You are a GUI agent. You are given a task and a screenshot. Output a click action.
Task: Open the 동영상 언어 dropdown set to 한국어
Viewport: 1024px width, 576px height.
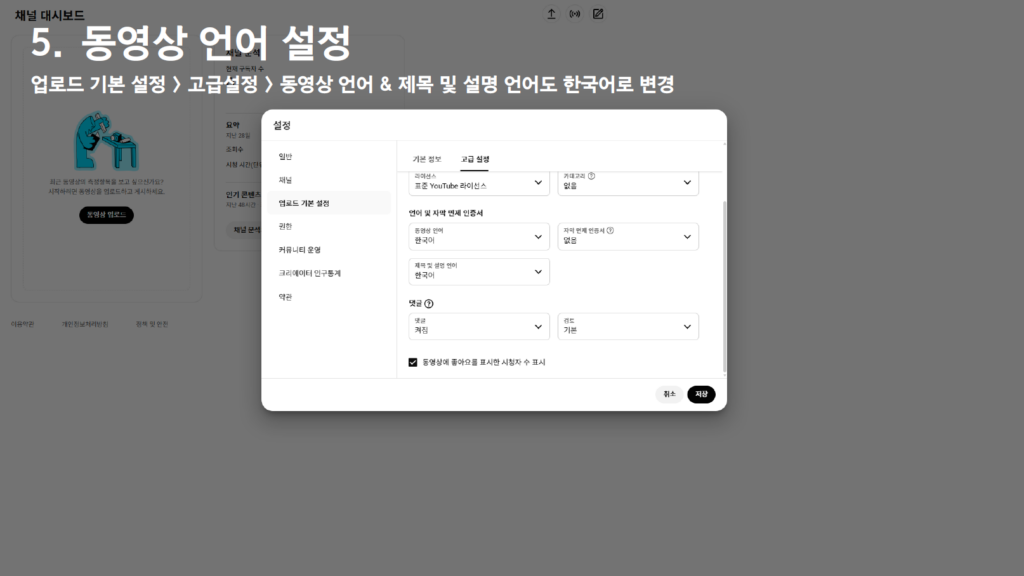(479, 236)
